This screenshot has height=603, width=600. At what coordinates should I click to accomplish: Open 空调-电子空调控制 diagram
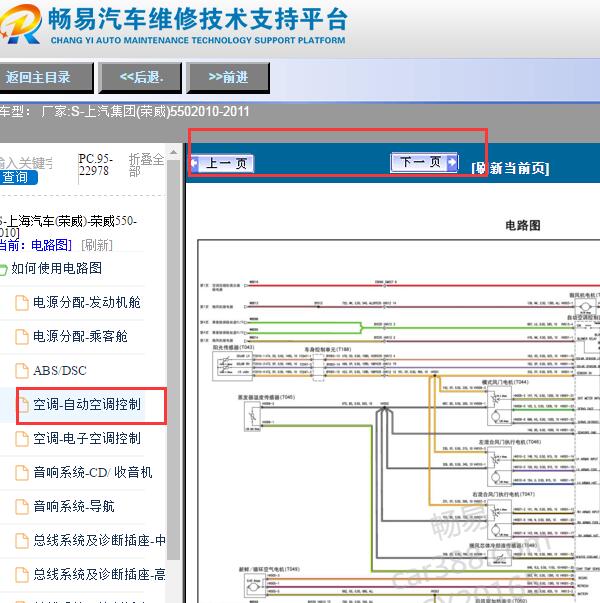click(87, 438)
